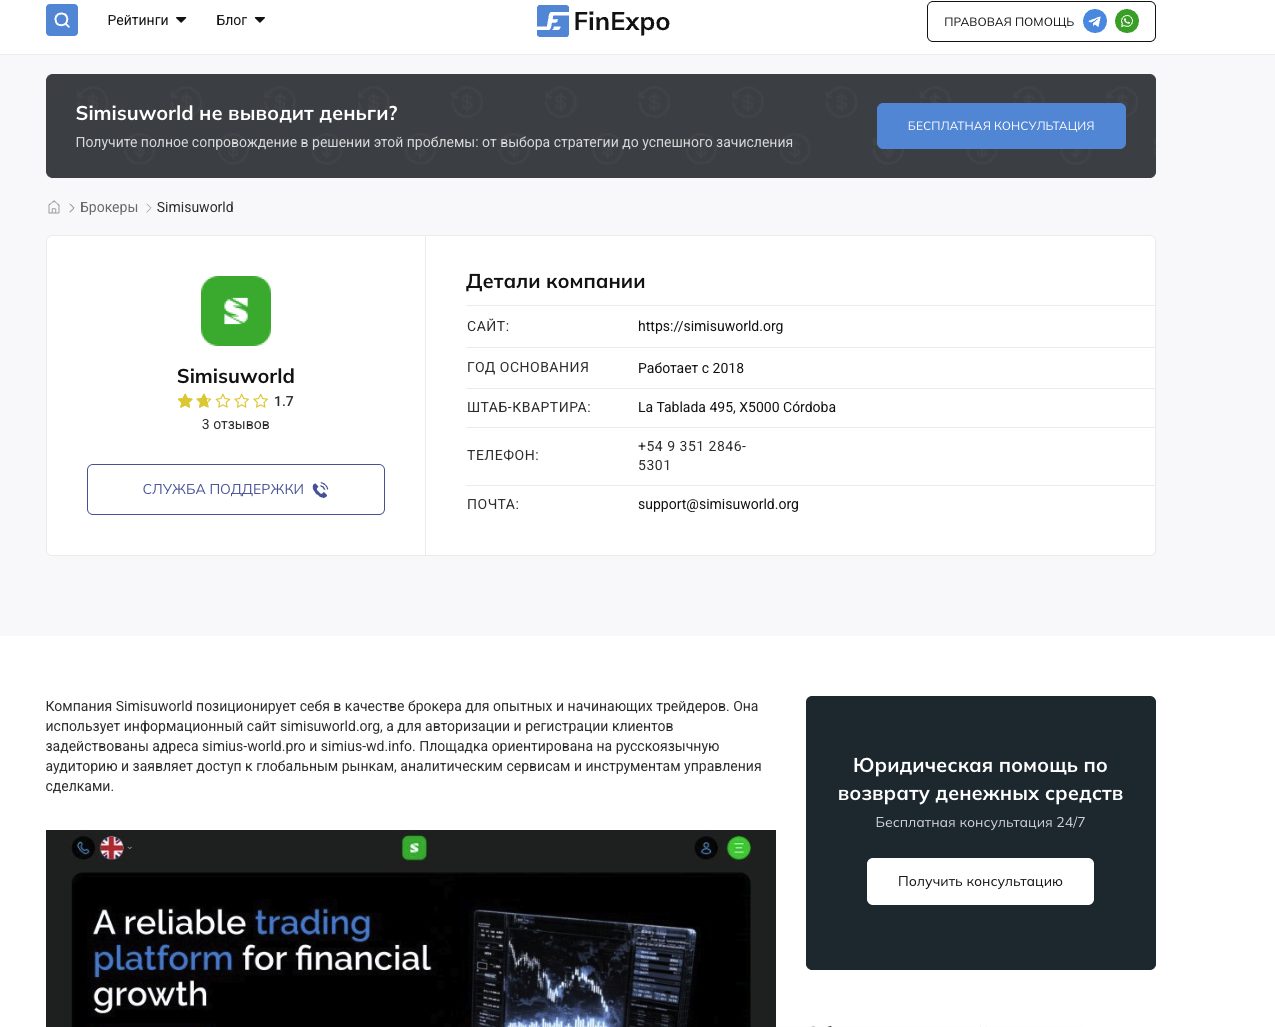The image size is (1275, 1027).
Task: Click Simisuworld не выводит деньги? banner heading
Action: click(x=237, y=113)
